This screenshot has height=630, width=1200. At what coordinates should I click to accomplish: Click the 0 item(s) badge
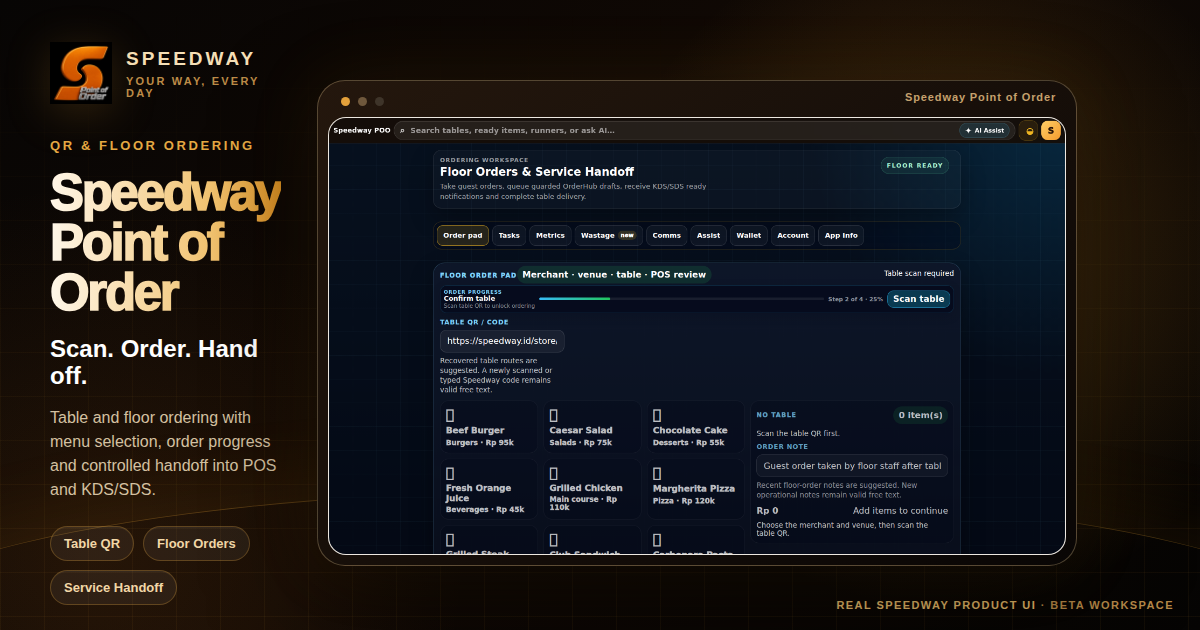coord(920,415)
